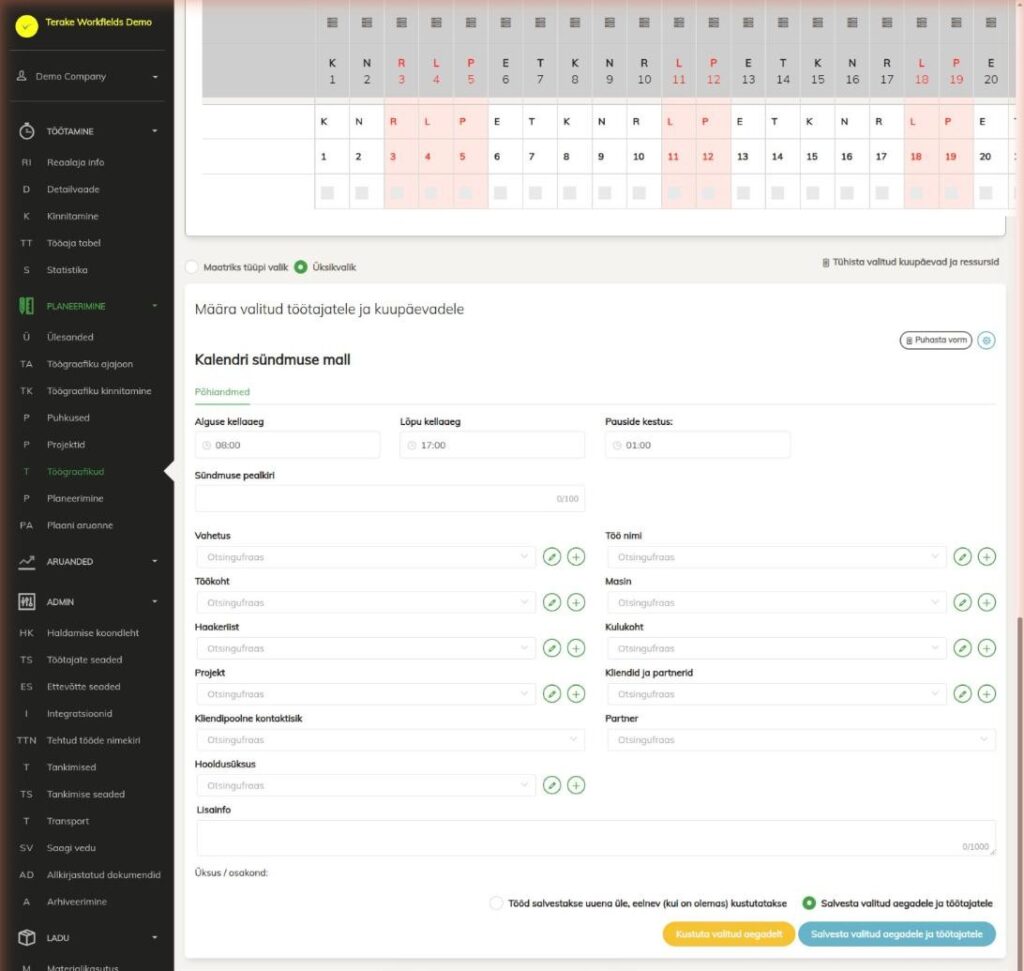The width and height of the screenshot is (1024, 971).
Task: Add new Masin with plus icon
Action: coord(987,603)
